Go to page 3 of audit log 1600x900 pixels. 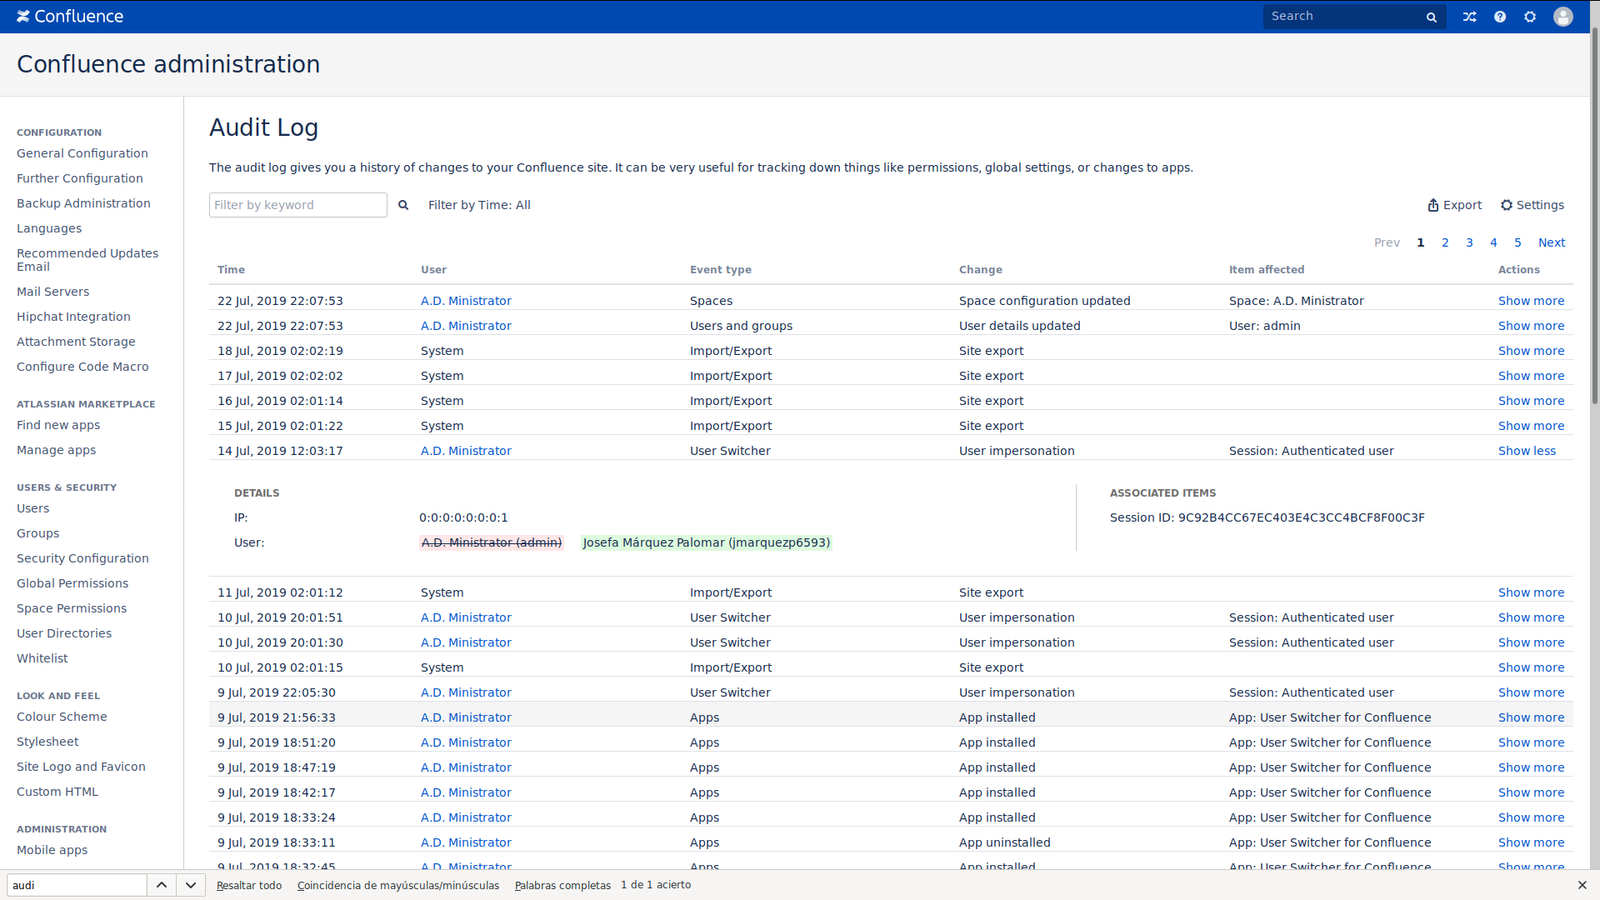1469,243
